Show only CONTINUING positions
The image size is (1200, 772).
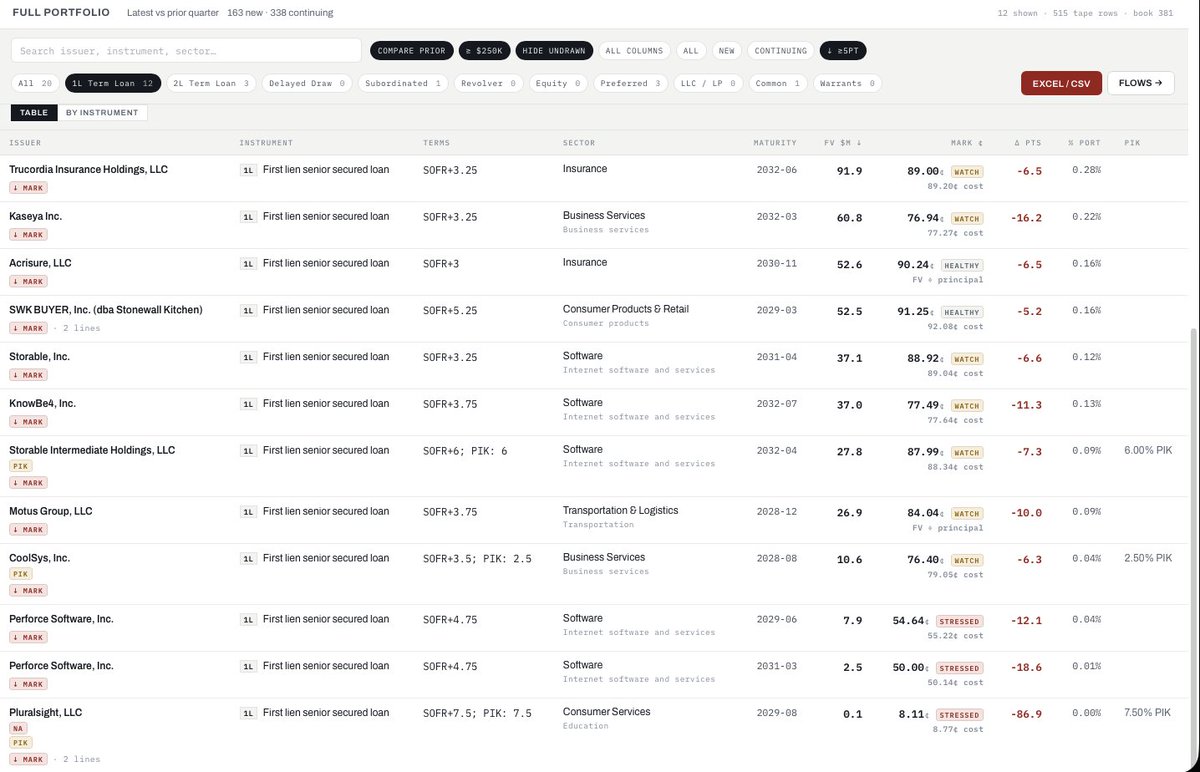coord(726,50)
